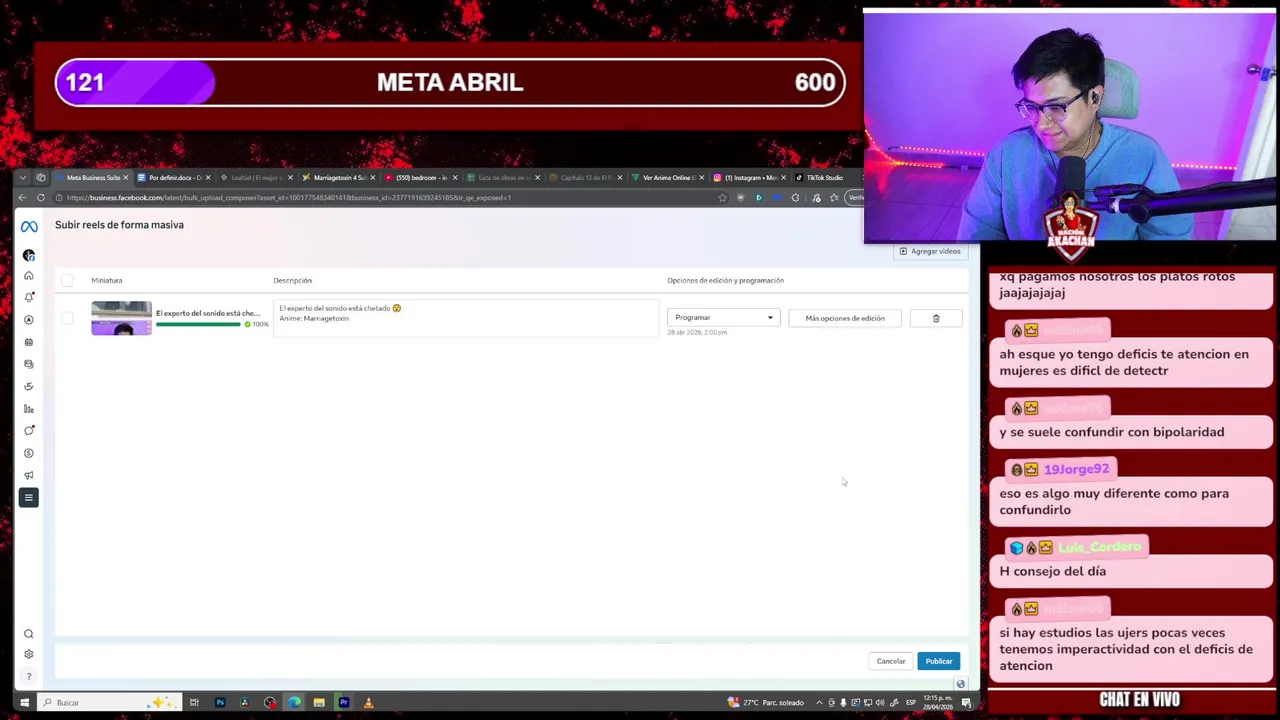Switch to the Lista de obras spreadsheet tab

(x=503, y=177)
